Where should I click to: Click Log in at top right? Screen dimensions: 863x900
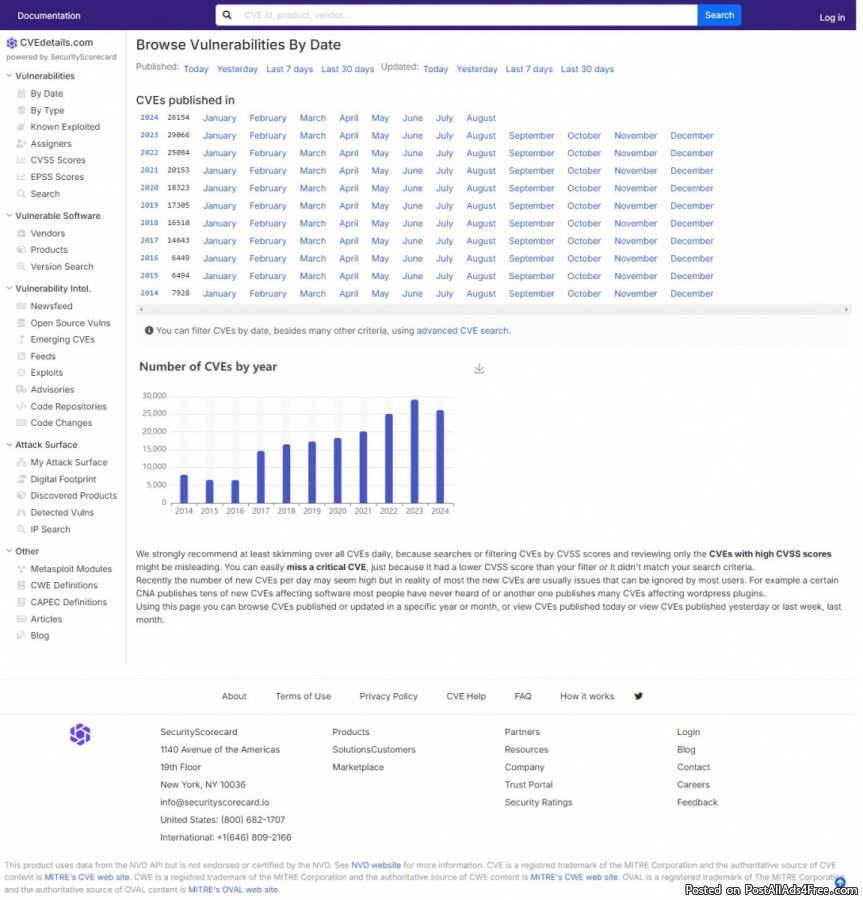(x=831, y=17)
